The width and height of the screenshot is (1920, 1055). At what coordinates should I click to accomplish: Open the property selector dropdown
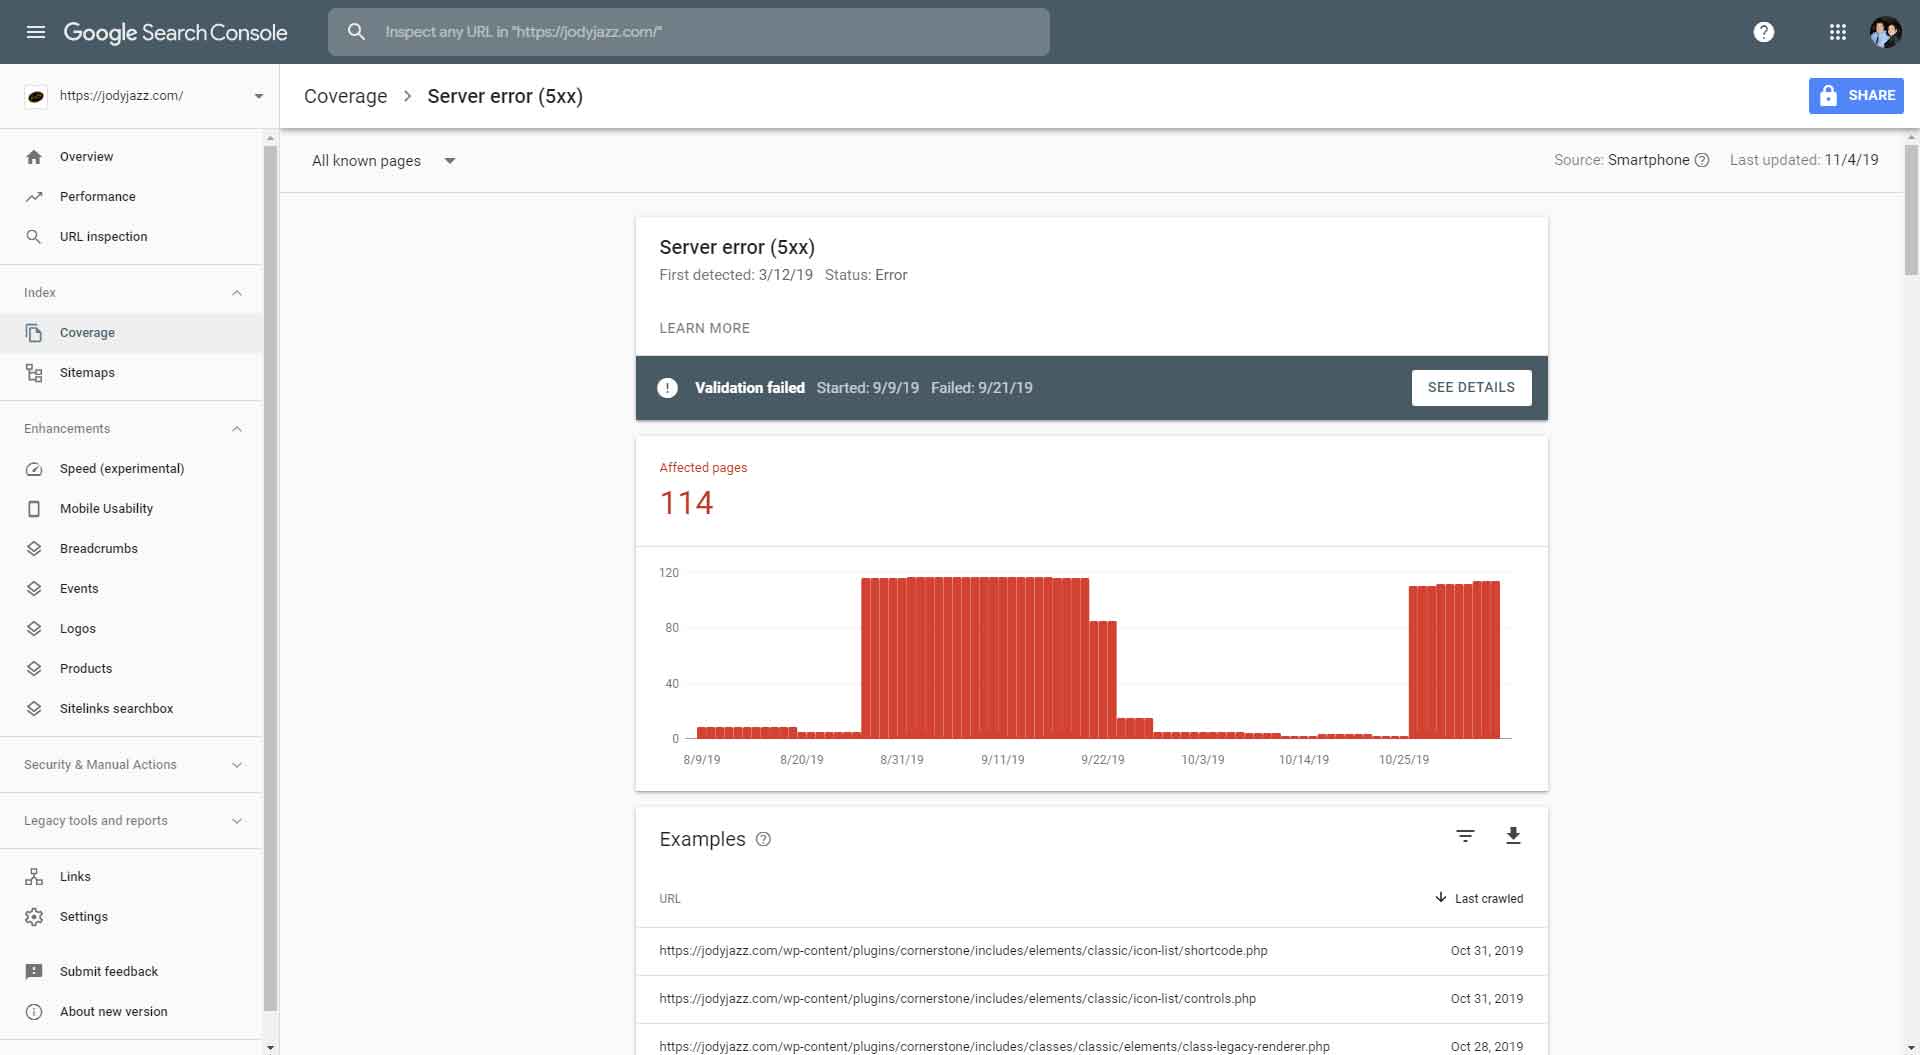258,96
